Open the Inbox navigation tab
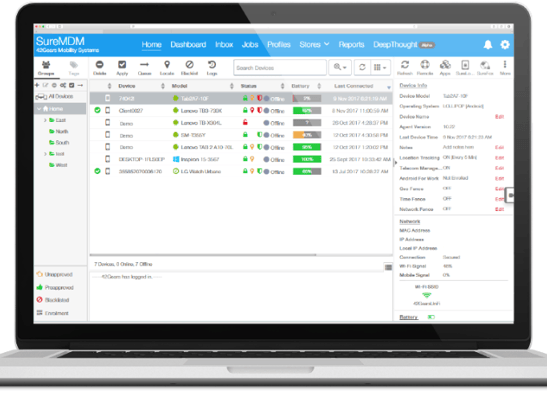547x393 pixels. (224, 45)
